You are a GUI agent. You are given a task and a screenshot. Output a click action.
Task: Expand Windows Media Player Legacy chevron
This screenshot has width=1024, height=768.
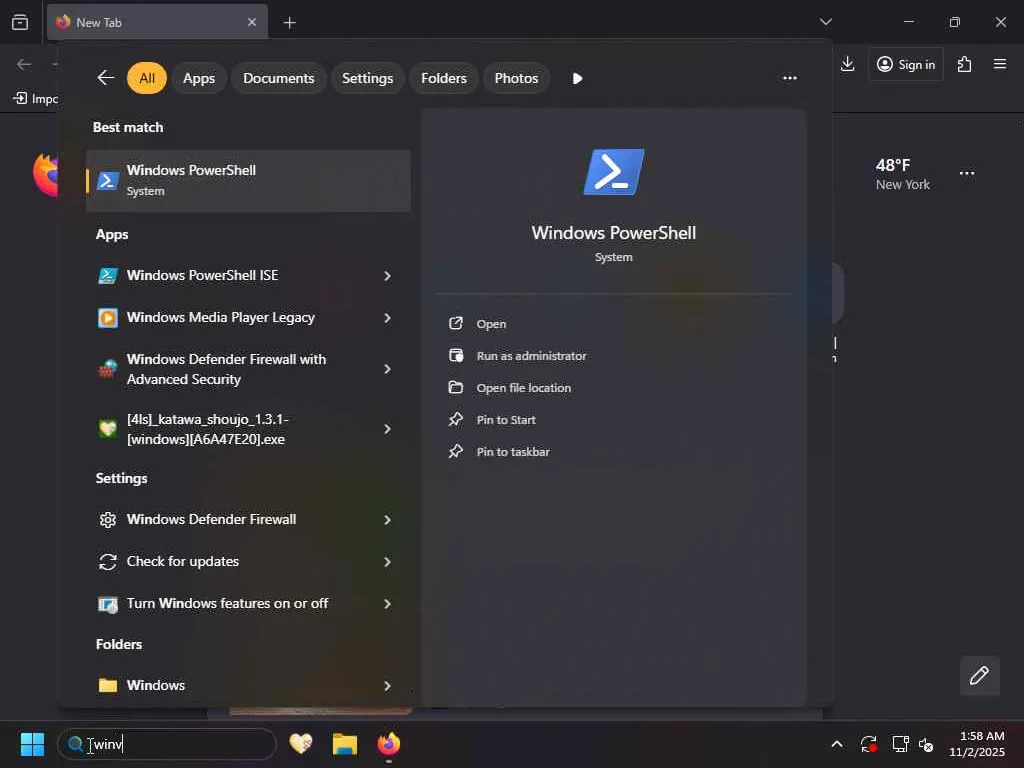click(x=387, y=317)
